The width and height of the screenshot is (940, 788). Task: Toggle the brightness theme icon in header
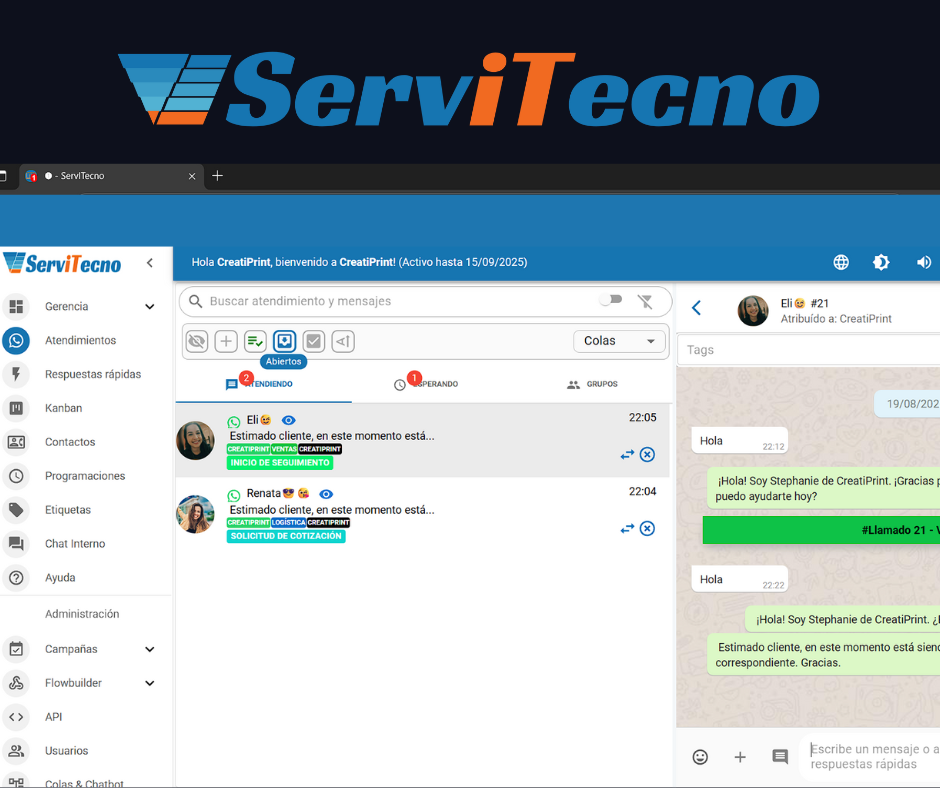[x=881, y=262]
